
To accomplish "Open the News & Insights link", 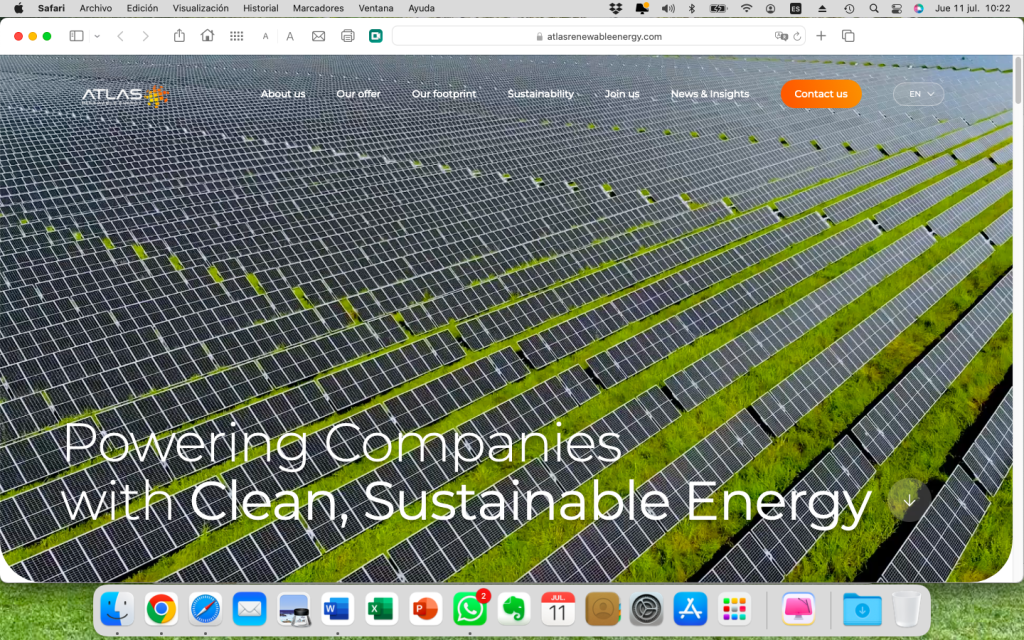I will tap(709, 94).
